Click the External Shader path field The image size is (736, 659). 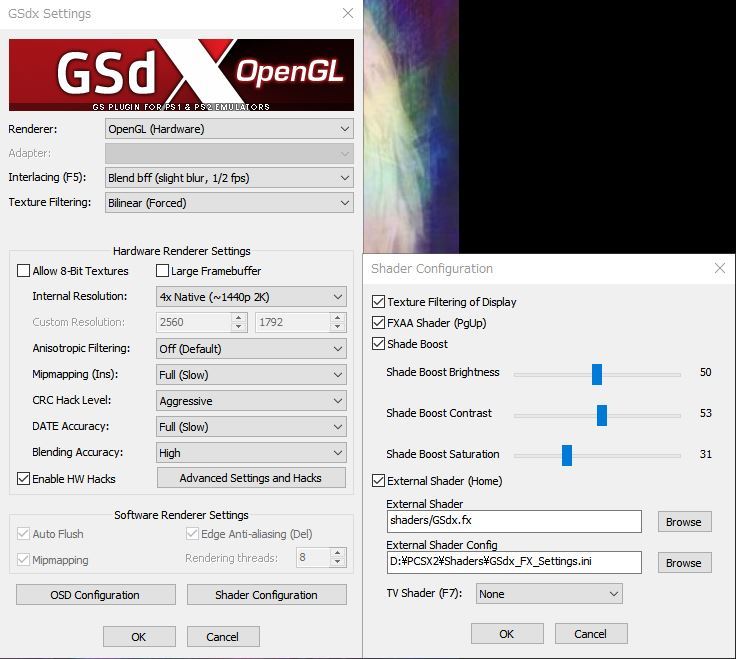coord(514,521)
